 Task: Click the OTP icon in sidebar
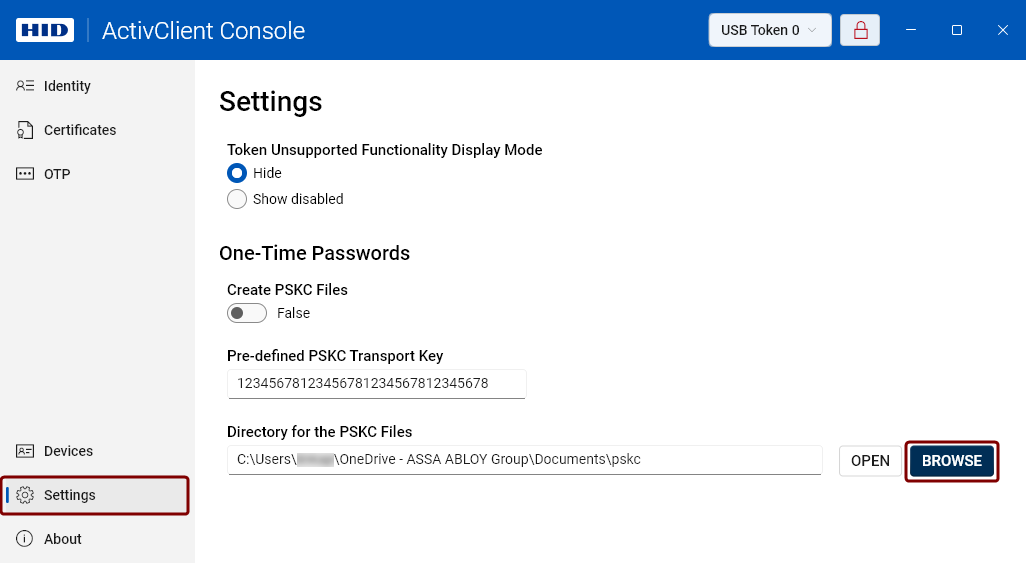point(25,174)
